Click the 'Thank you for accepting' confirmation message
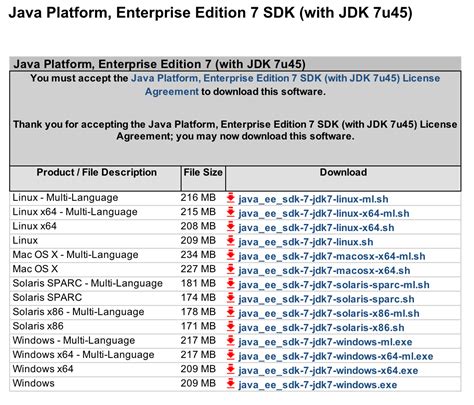The image size is (474, 405). pos(235,130)
